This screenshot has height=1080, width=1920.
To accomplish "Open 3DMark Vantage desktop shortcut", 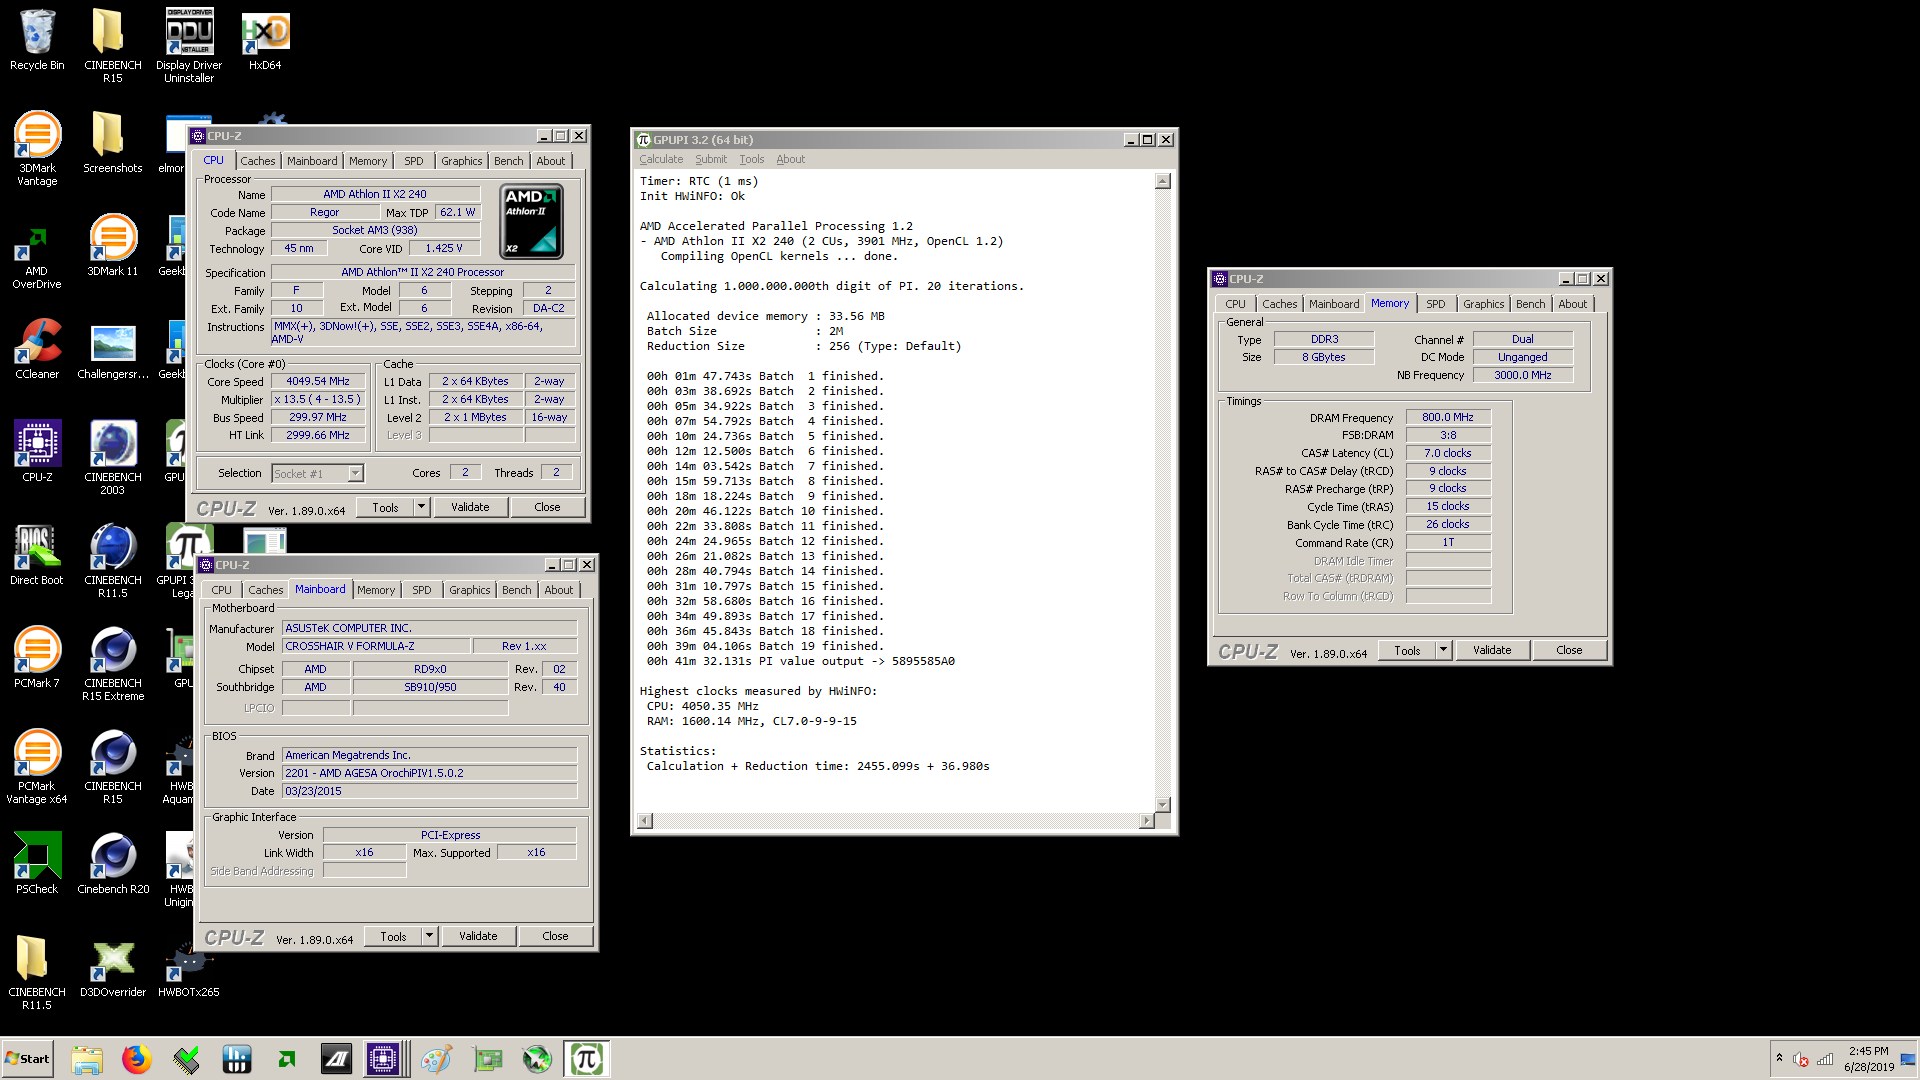I will tap(37, 149).
